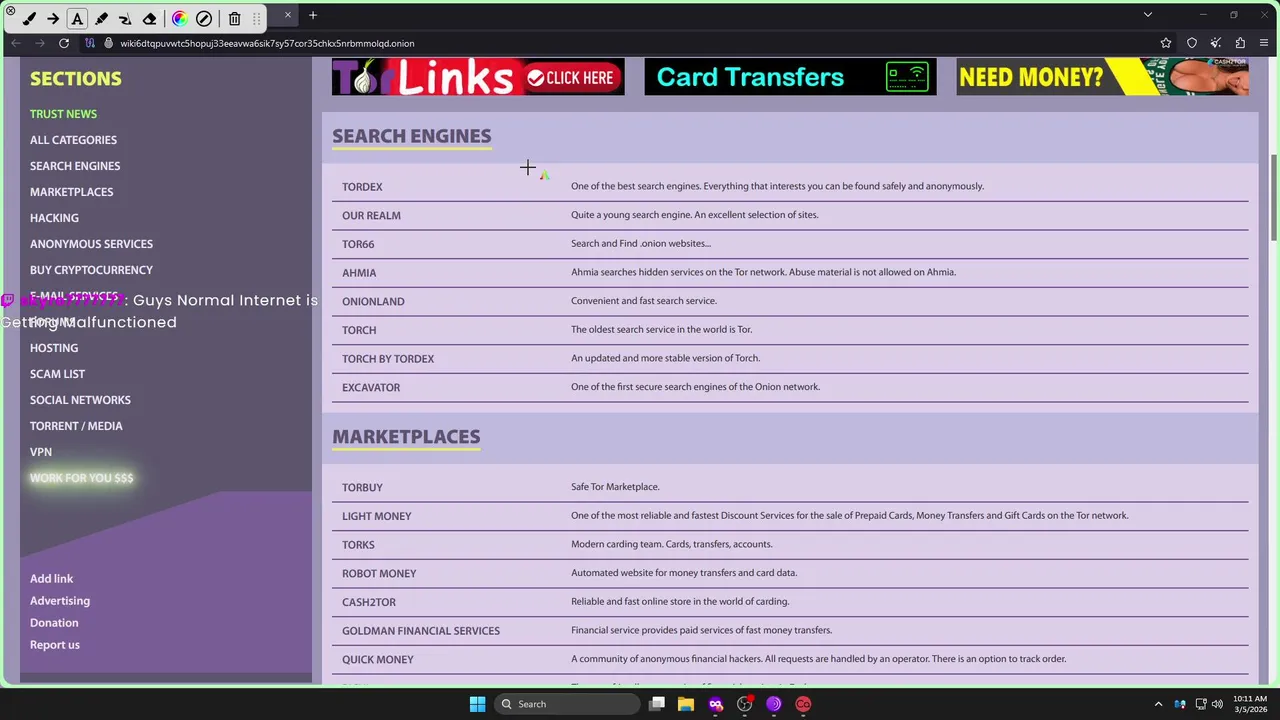Image resolution: width=1280 pixels, height=720 pixels.
Task: Open Task View on the taskbar
Action: 657,704
